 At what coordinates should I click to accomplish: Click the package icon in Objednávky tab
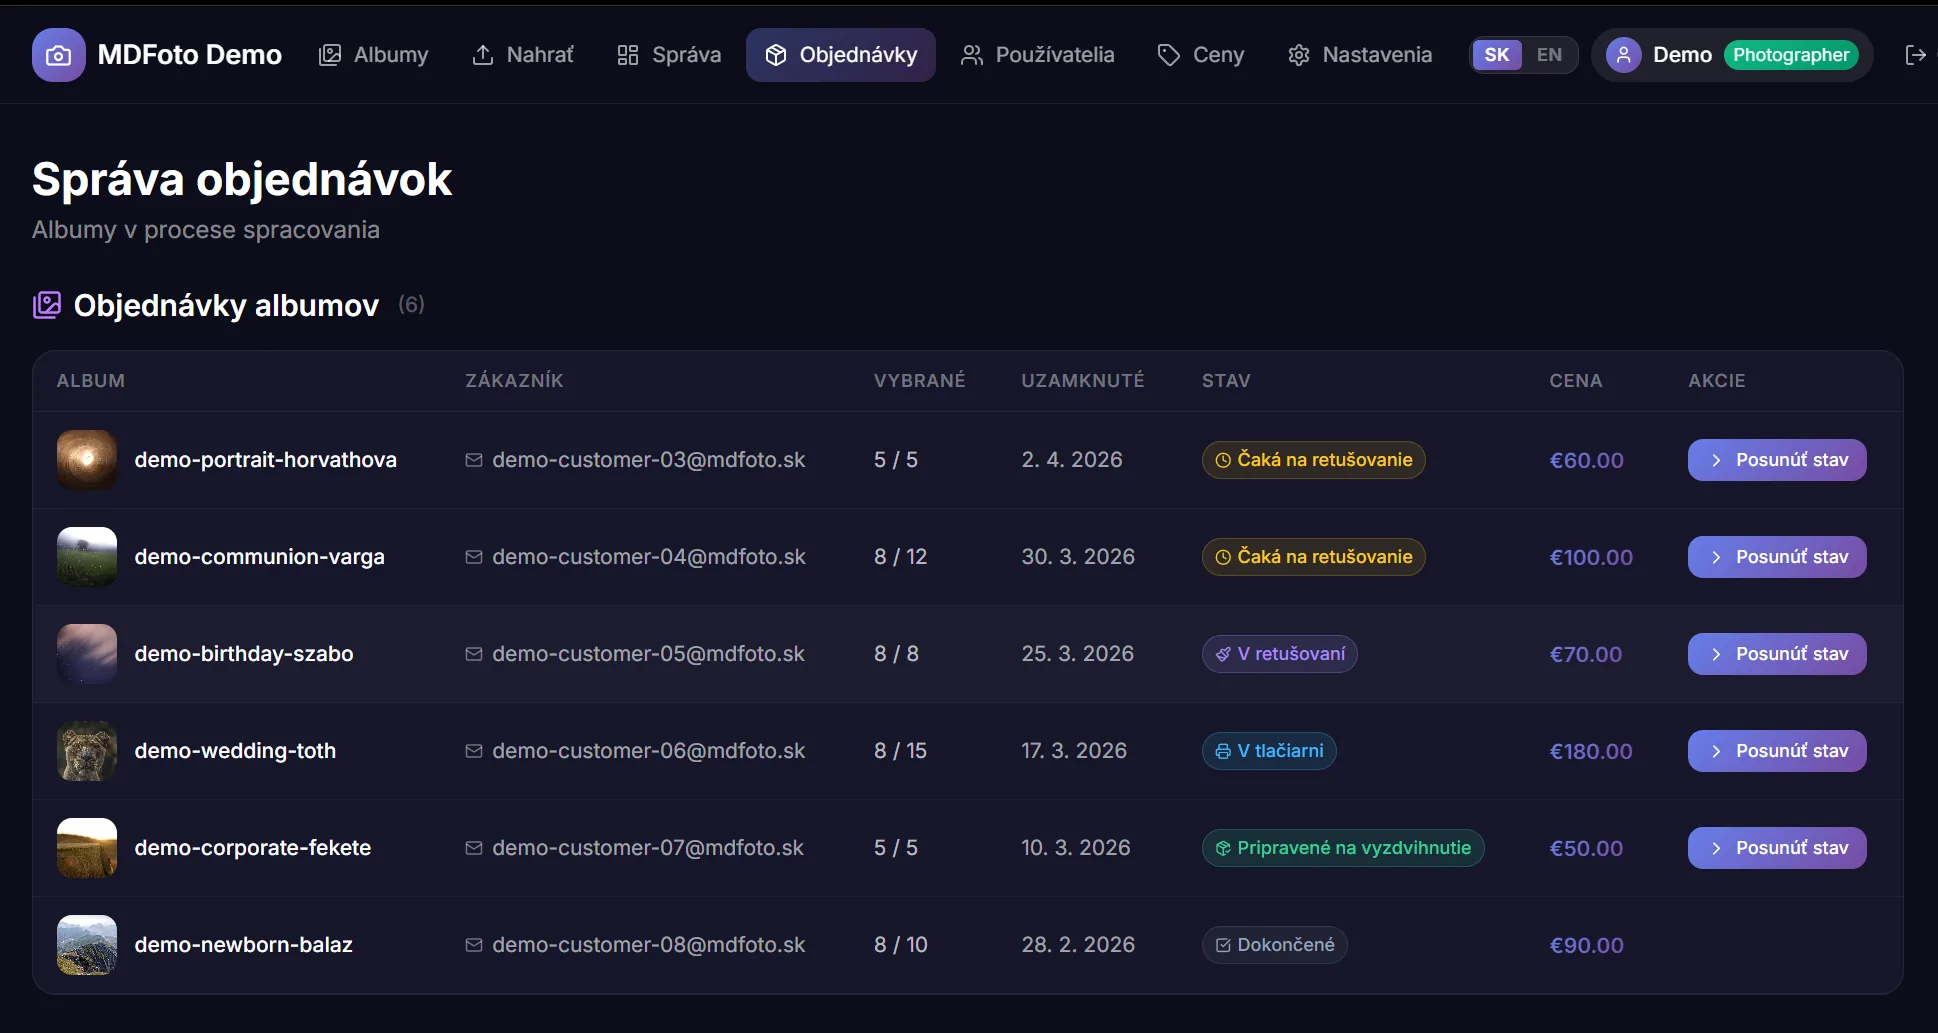coord(776,55)
